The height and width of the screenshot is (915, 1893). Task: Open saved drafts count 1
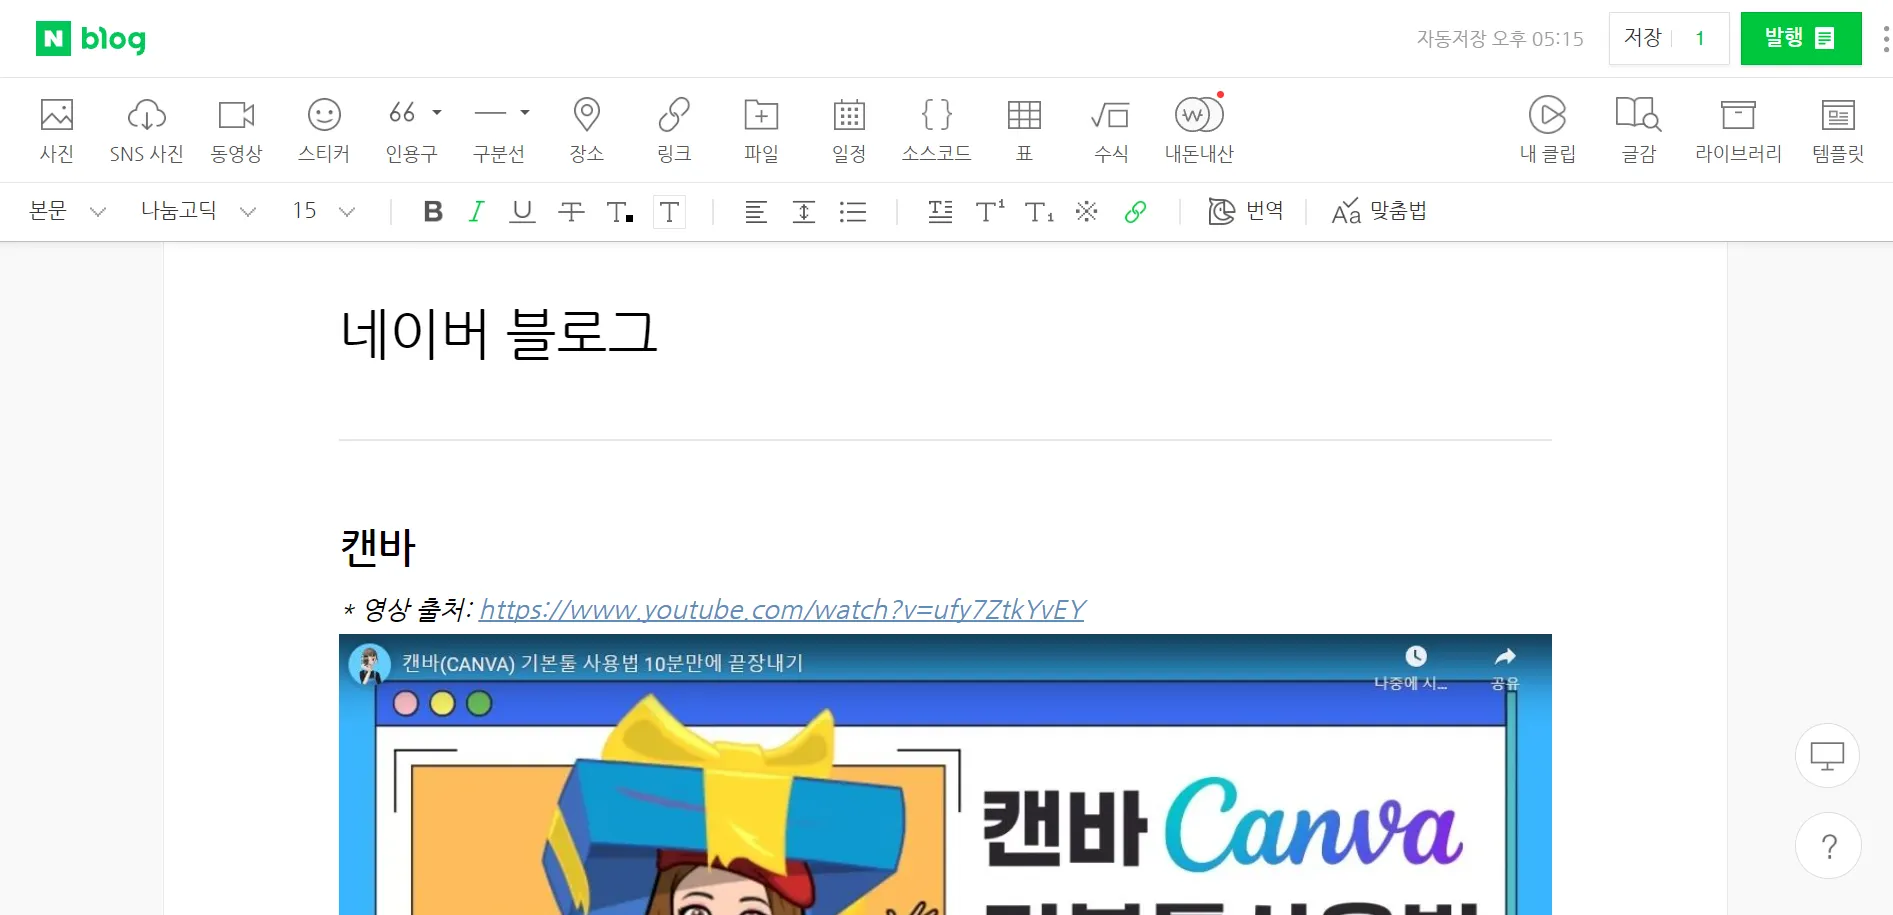tap(1700, 39)
